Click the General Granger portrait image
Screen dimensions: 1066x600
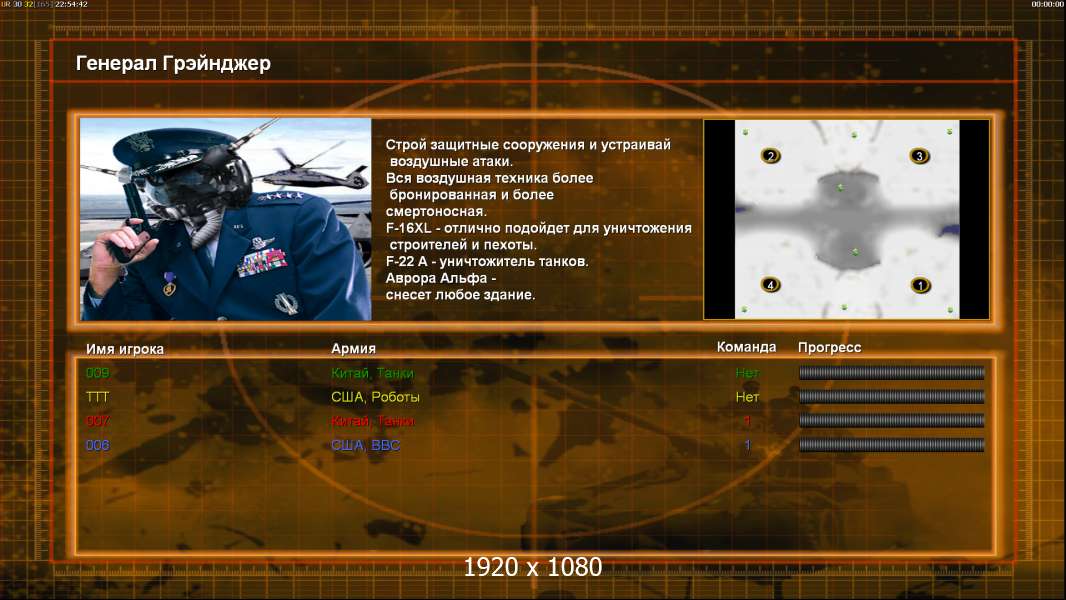point(226,219)
